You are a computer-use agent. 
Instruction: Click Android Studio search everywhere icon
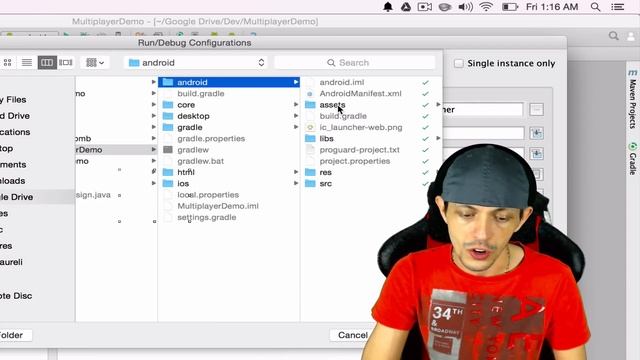click(x=613, y=36)
